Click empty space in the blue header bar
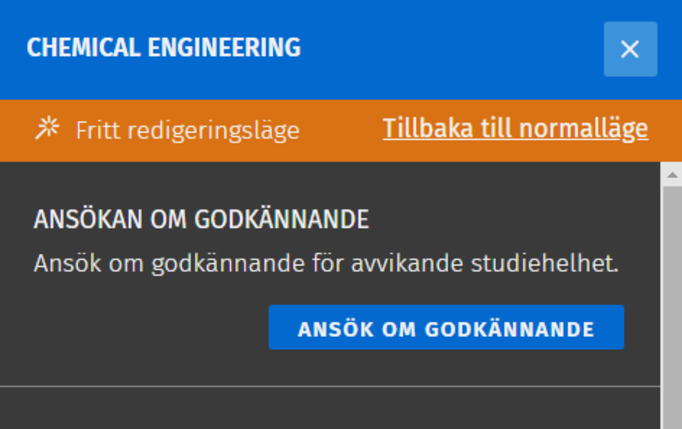 pyautogui.click(x=450, y=48)
